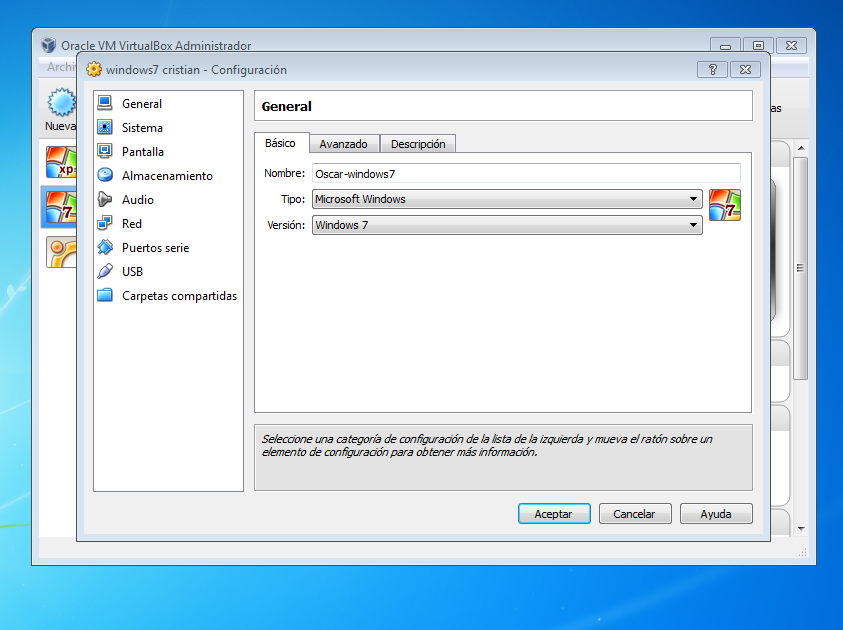Click the Nombre text field
Screen dimensions: 843x630
coord(526,174)
